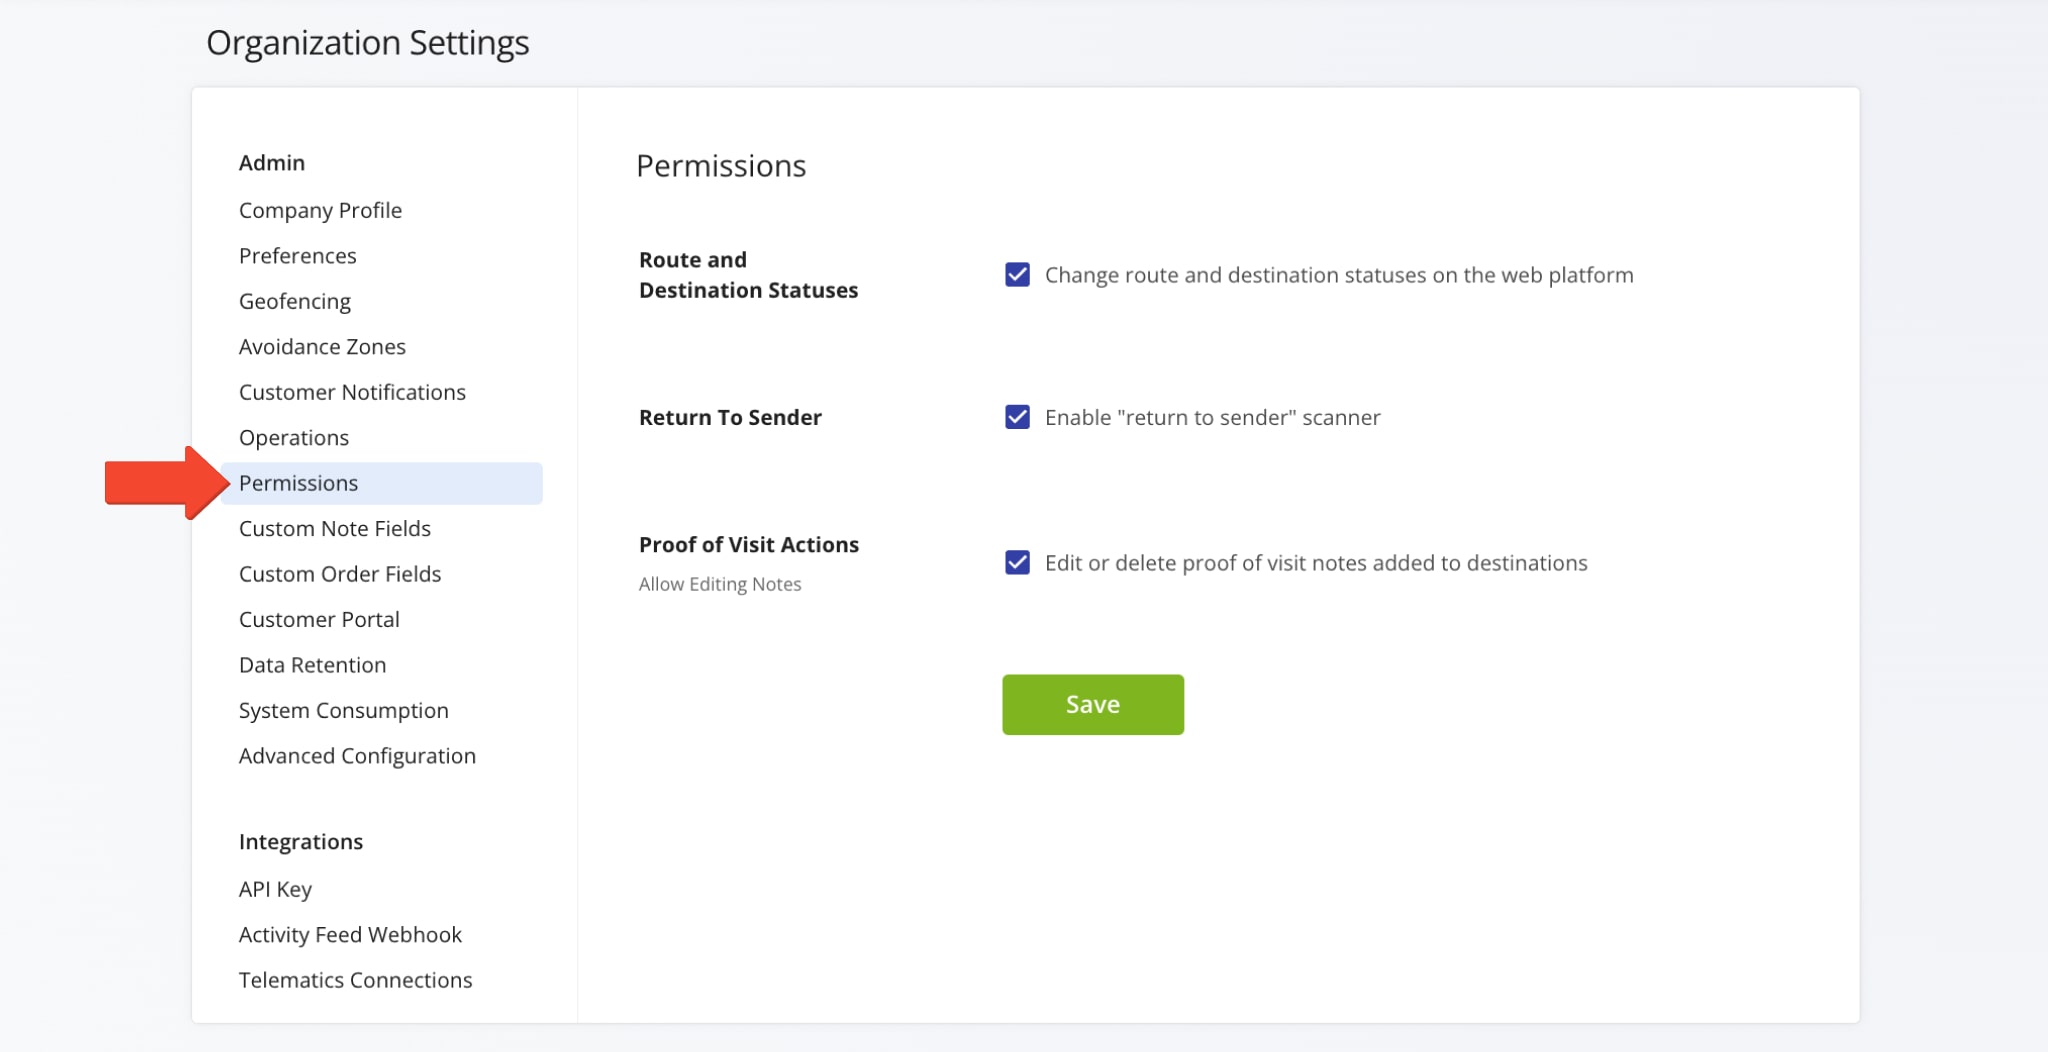
Task: Select the highlighted Permissions menu item
Action: click(x=298, y=483)
